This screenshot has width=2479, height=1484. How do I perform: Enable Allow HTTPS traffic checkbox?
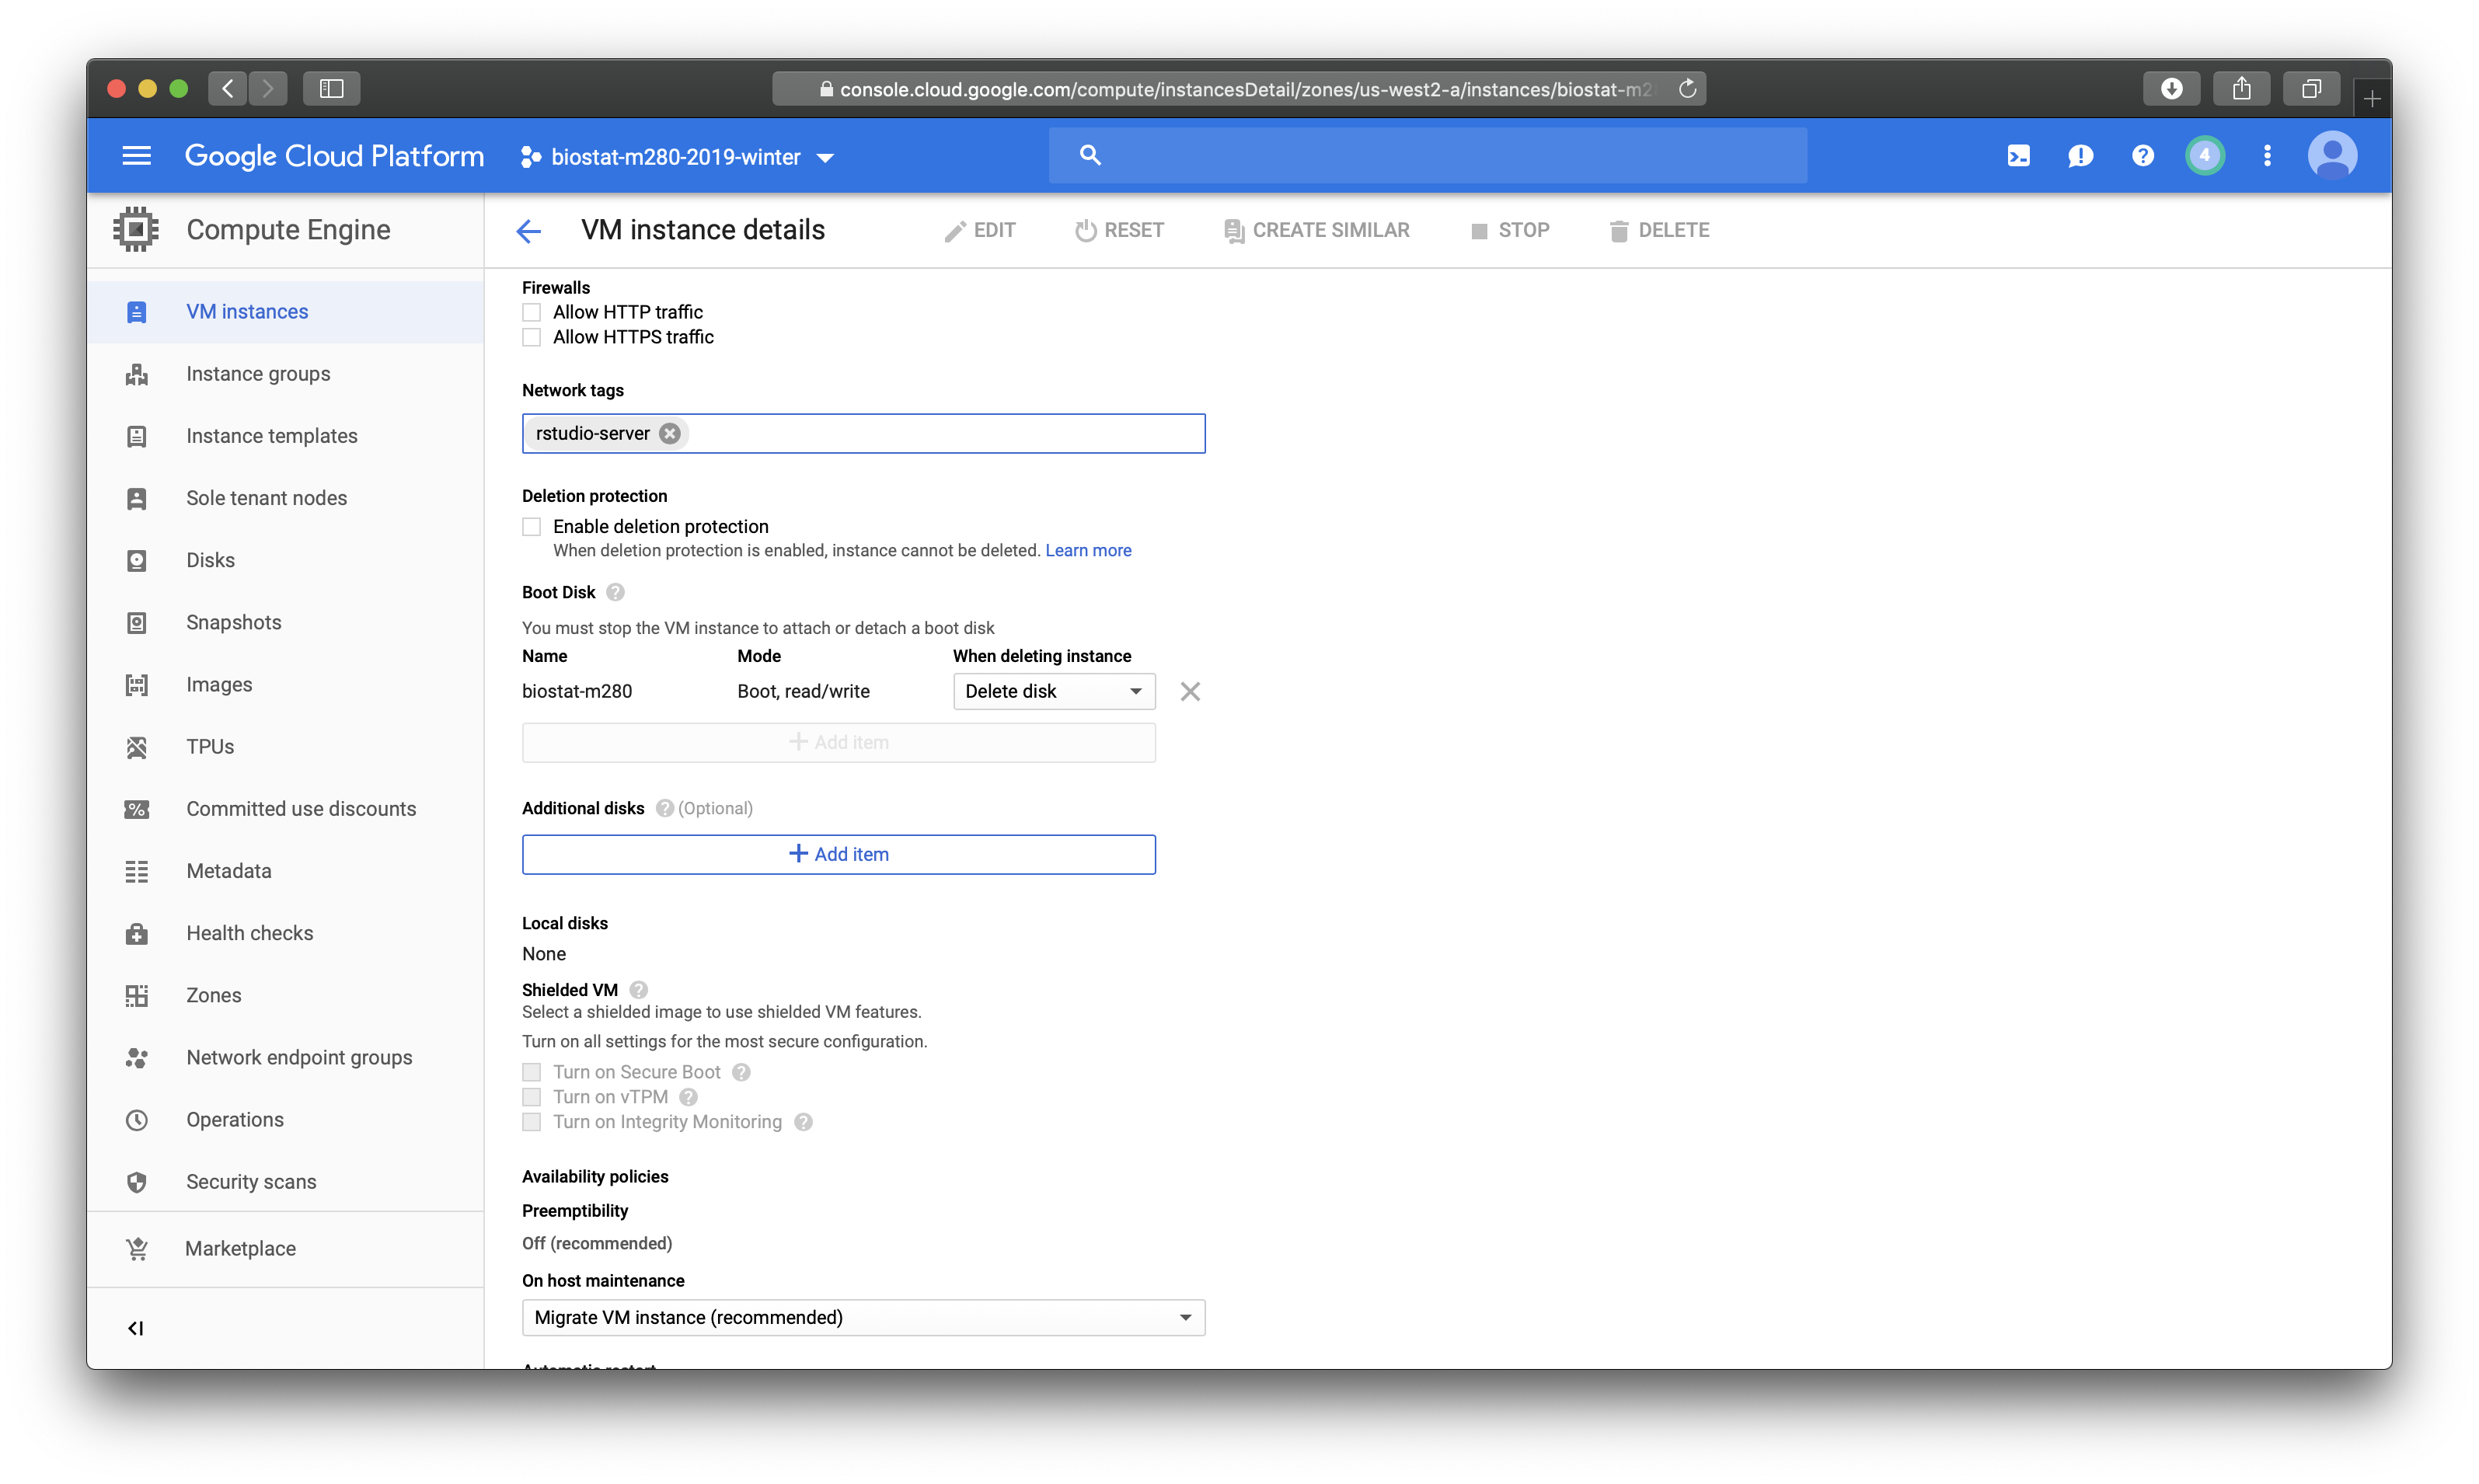(x=532, y=337)
